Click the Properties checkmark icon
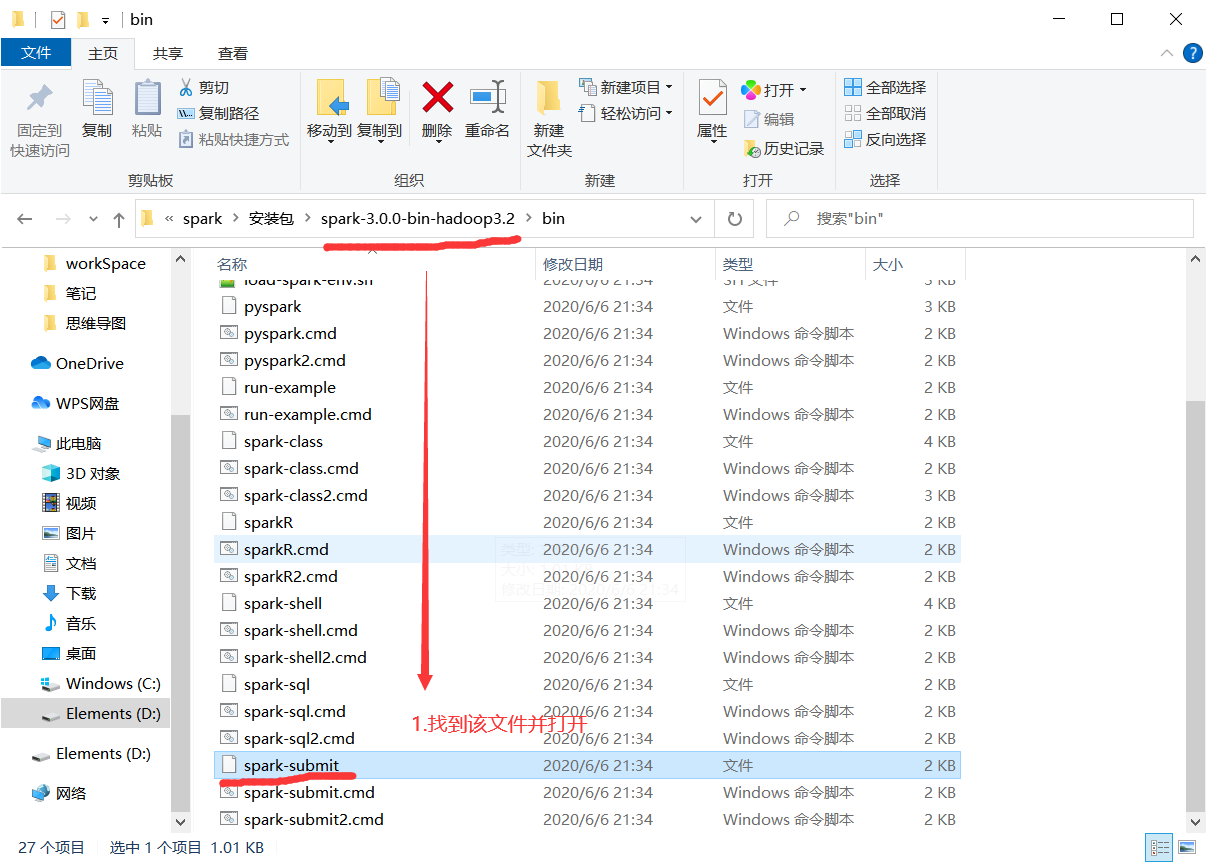The height and width of the screenshot is (863, 1207). [x=712, y=98]
